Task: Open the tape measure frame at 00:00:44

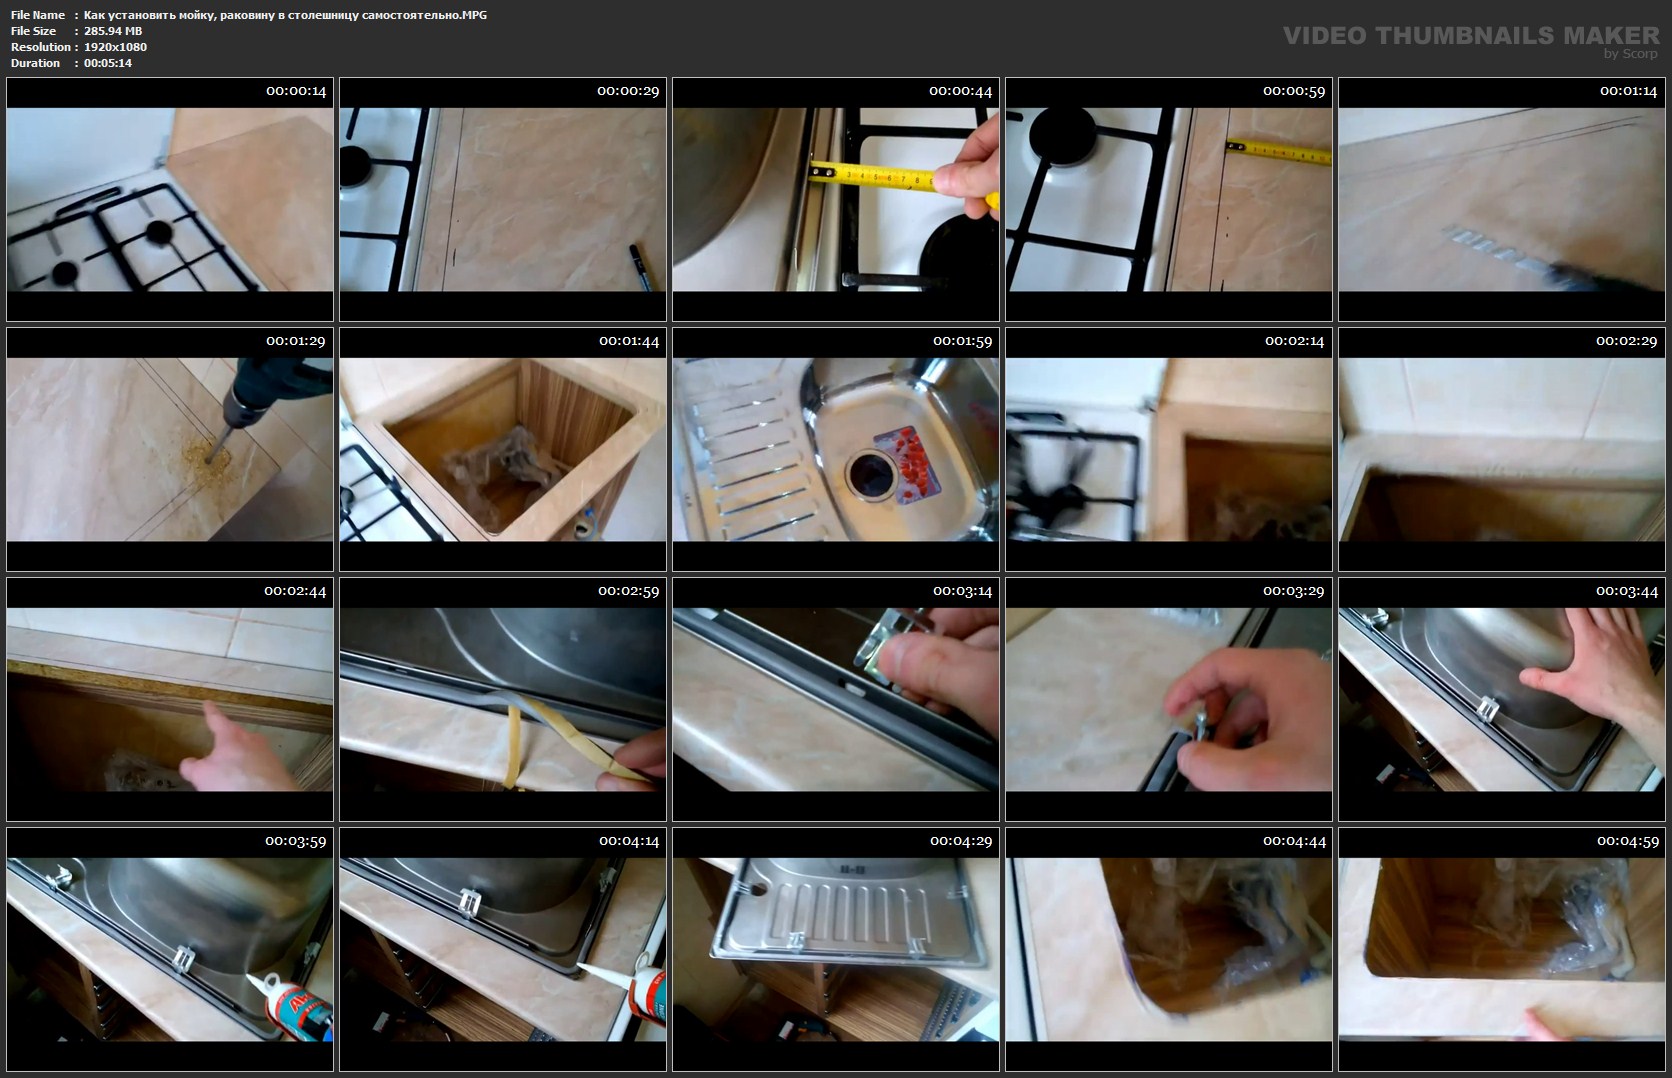Action: click(x=836, y=200)
